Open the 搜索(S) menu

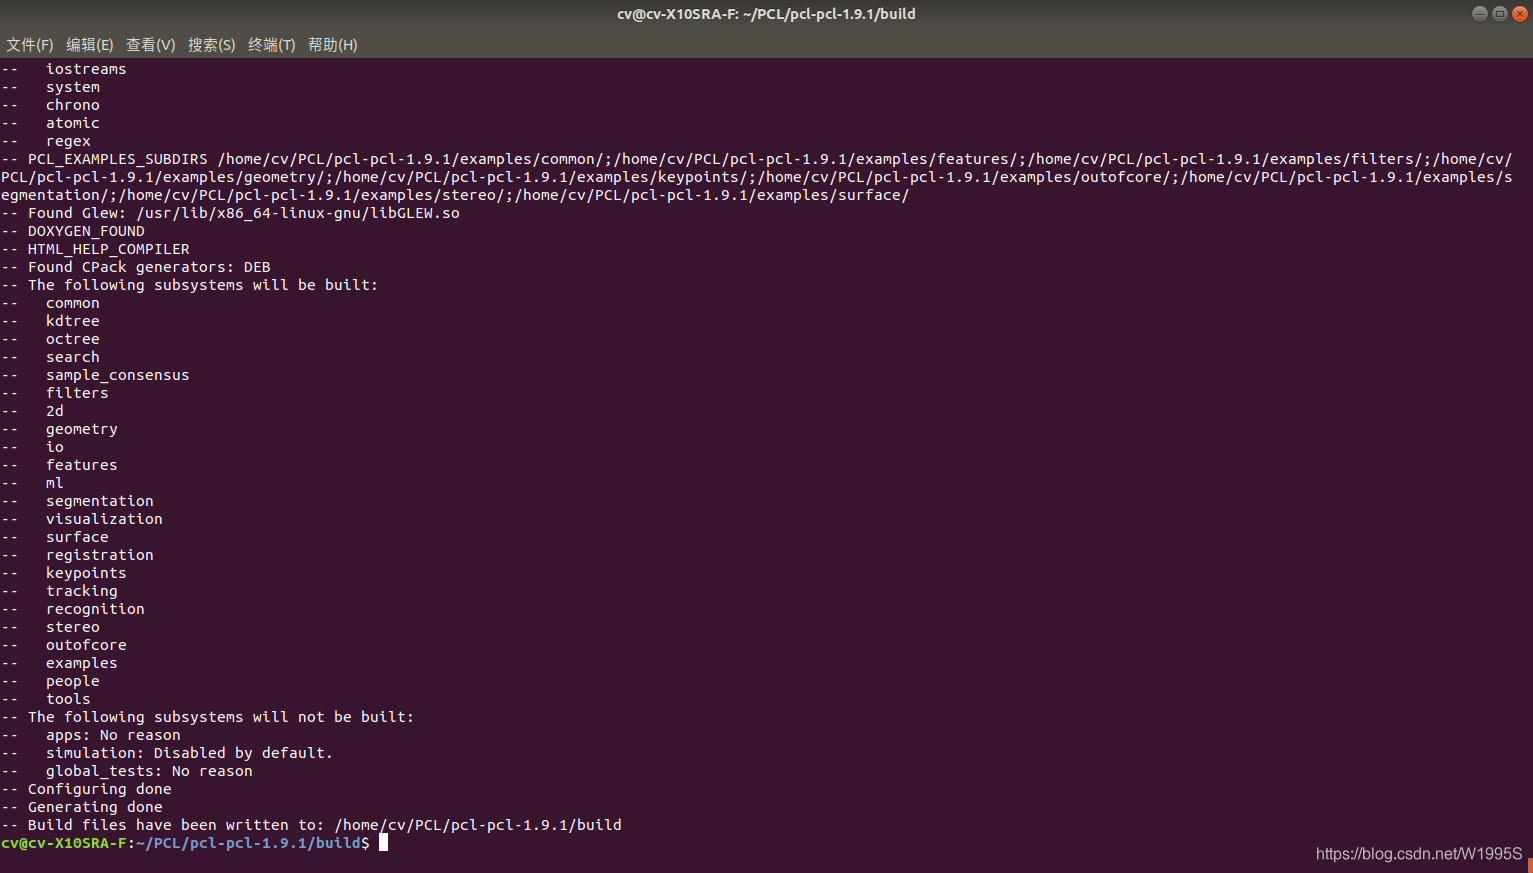click(212, 45)
